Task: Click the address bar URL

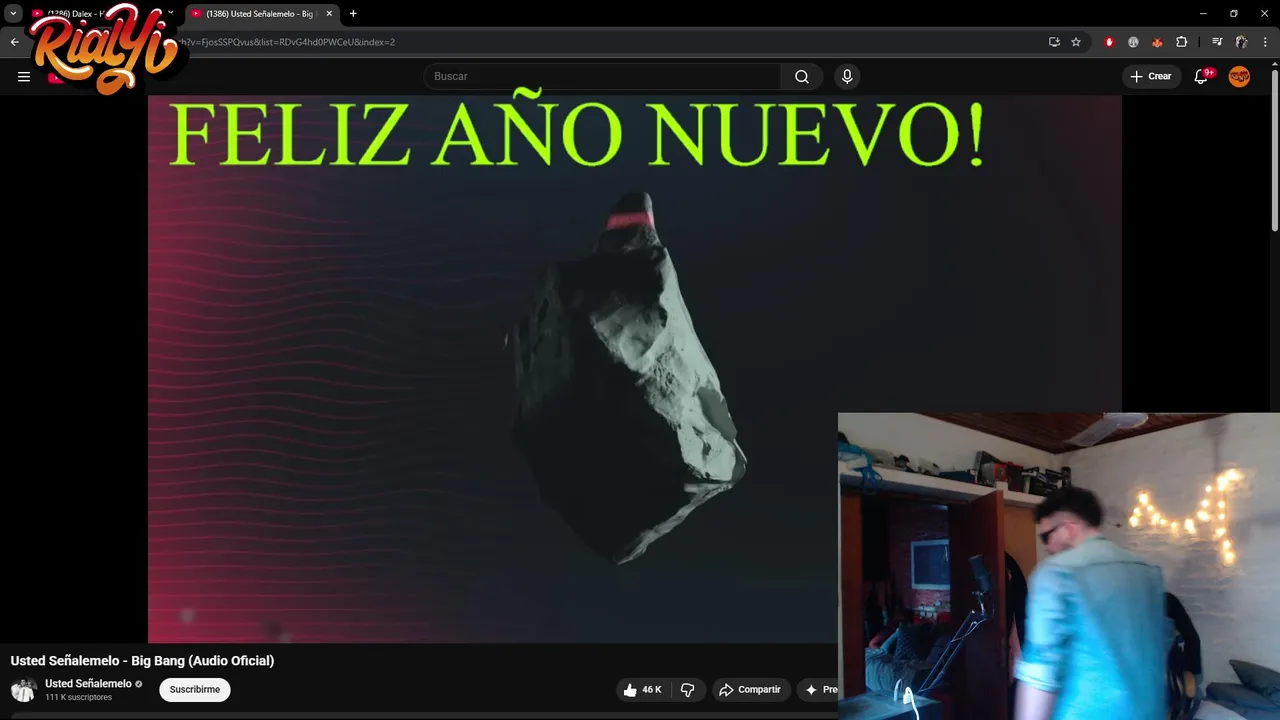Action: coord(286,42)
